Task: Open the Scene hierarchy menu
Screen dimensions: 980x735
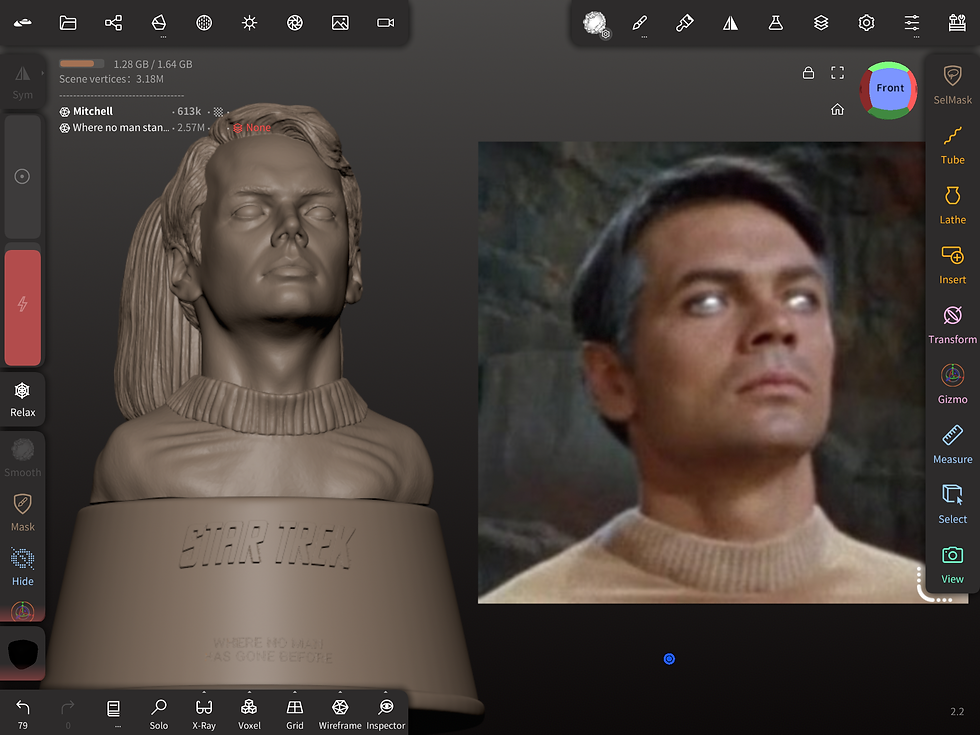Action: 113,23
